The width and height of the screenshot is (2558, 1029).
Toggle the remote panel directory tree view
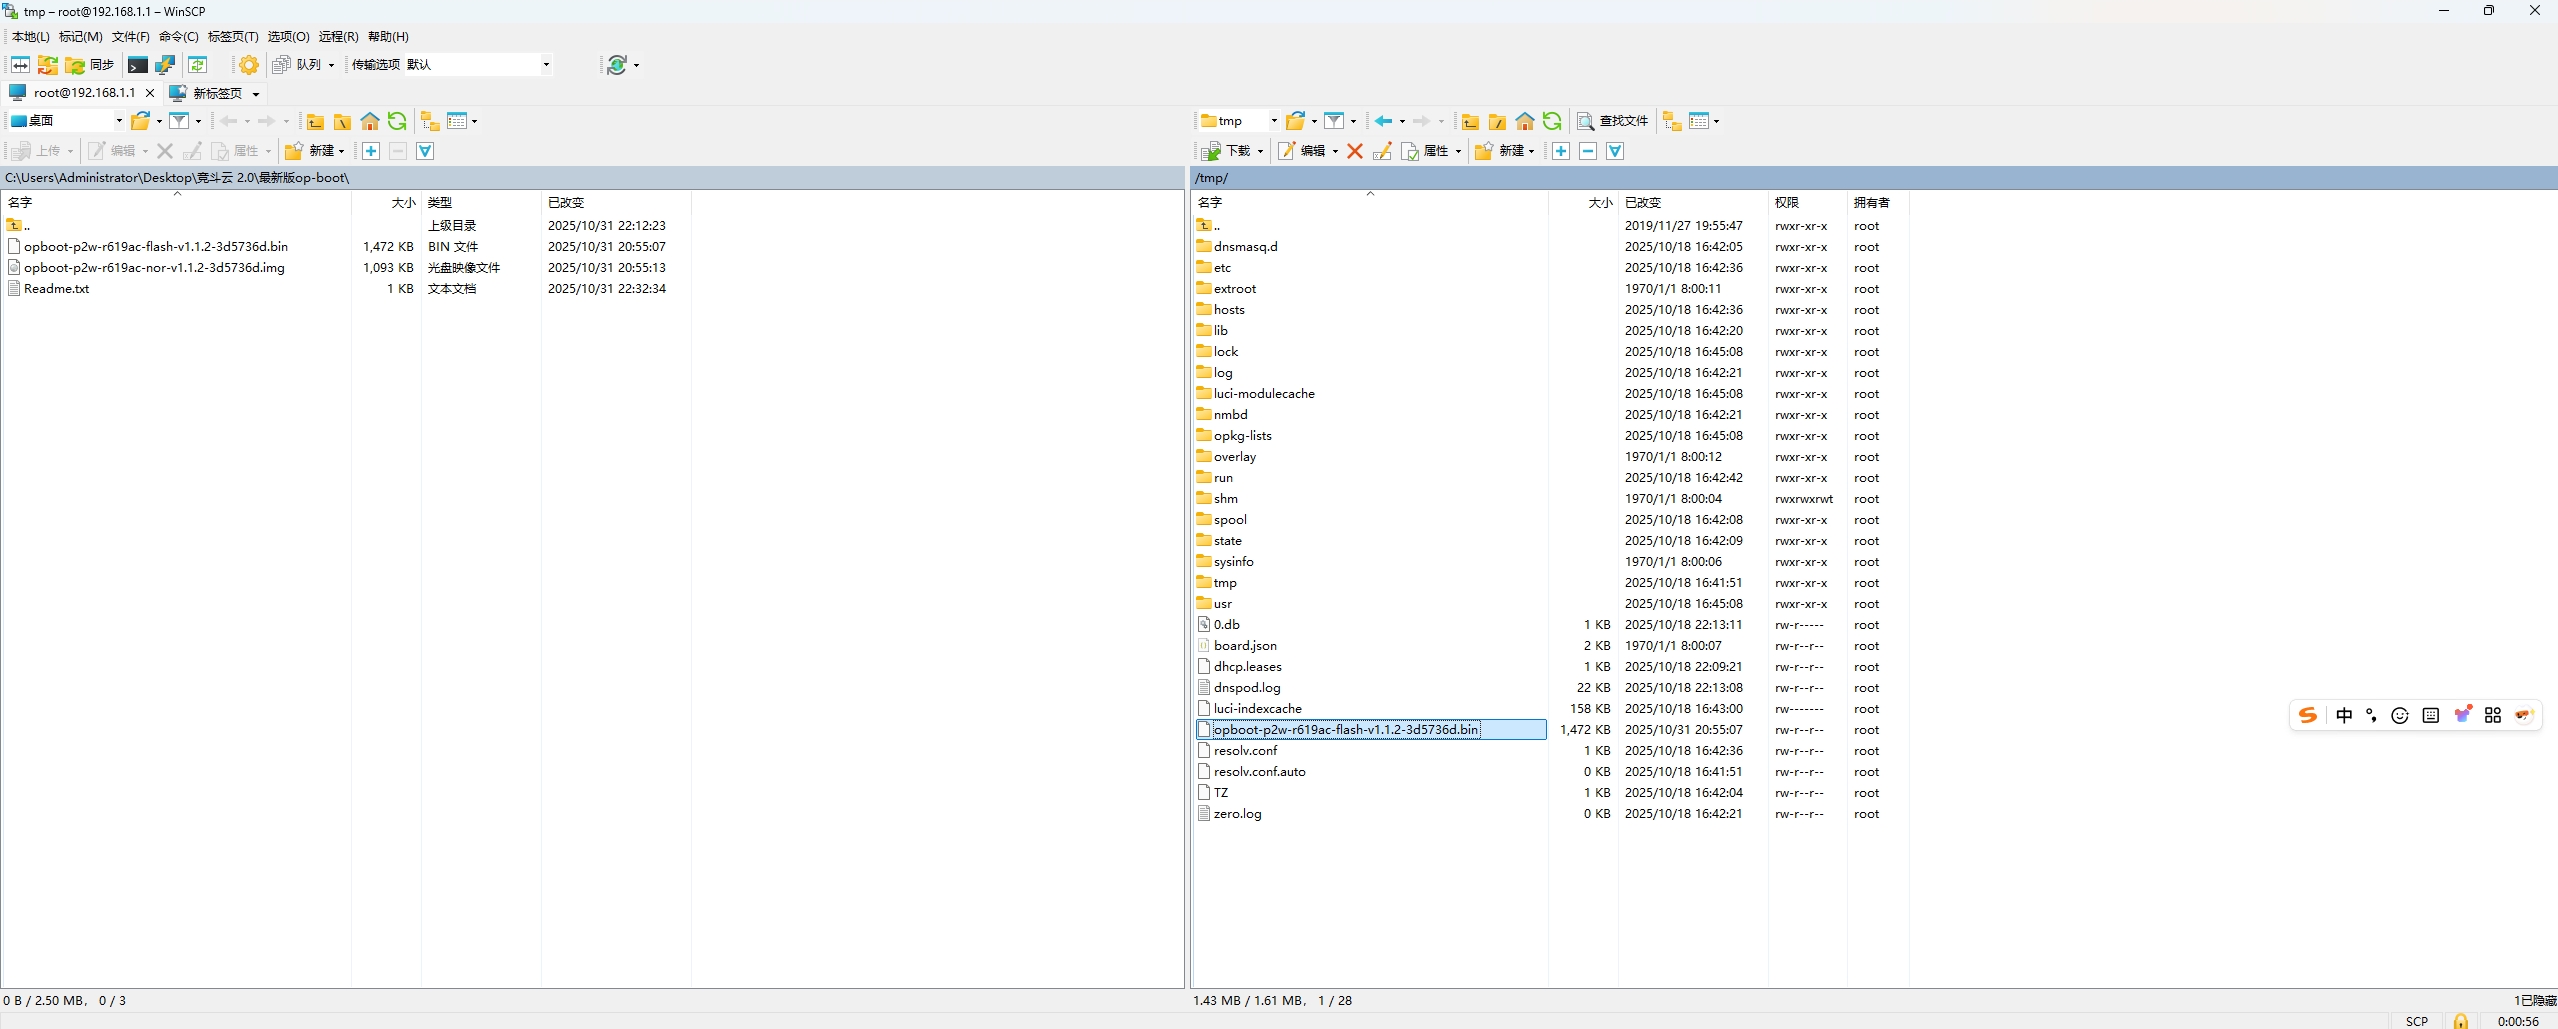[1672, 121]
